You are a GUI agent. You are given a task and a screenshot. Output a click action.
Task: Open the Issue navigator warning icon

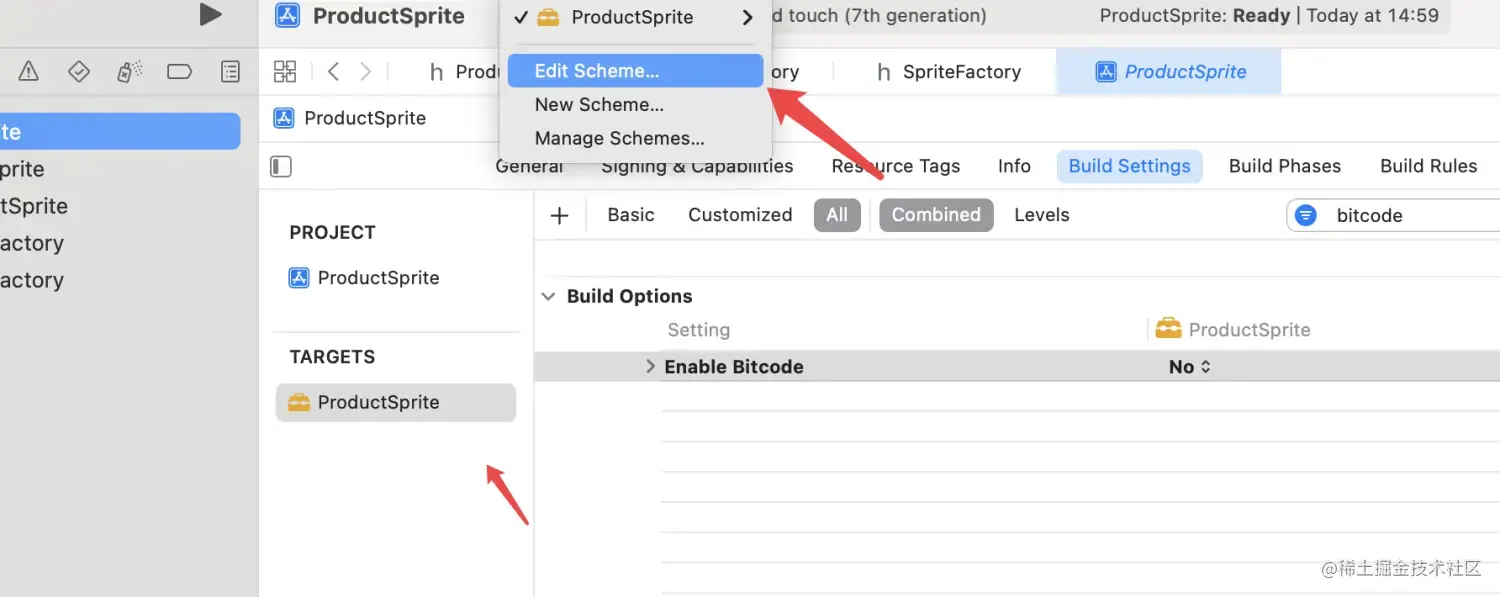pyautogui.click(x=29, y=71)
